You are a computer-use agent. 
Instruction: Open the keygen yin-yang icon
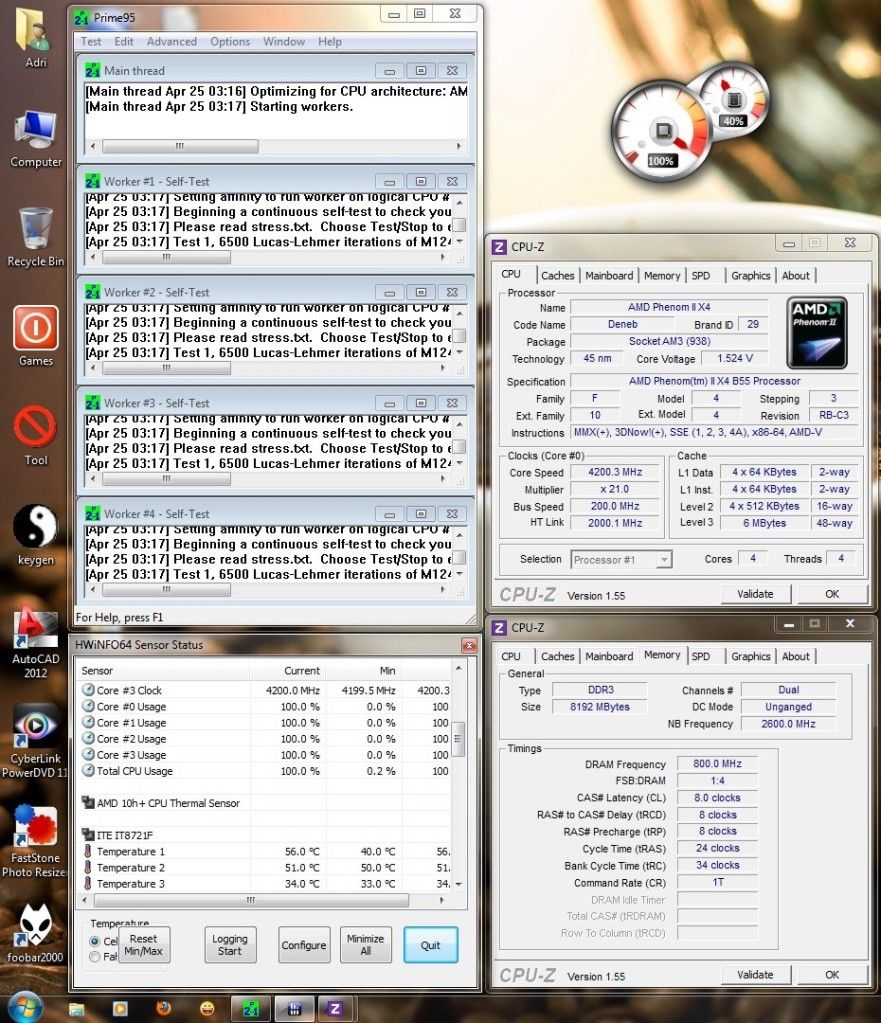point(35,535)
